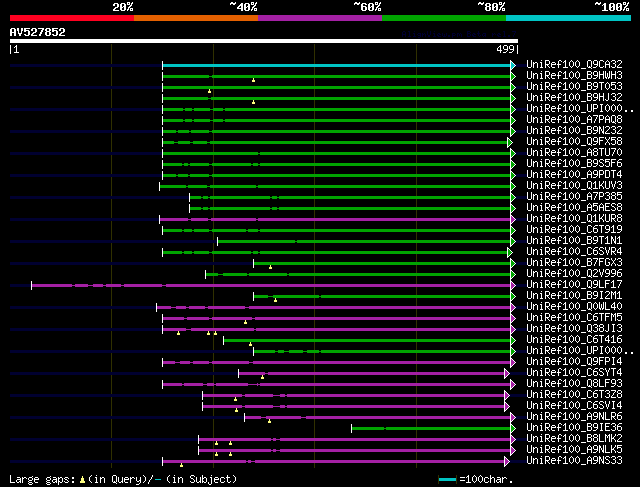
Task: Click position 499 end label of query
Action: 505,49
